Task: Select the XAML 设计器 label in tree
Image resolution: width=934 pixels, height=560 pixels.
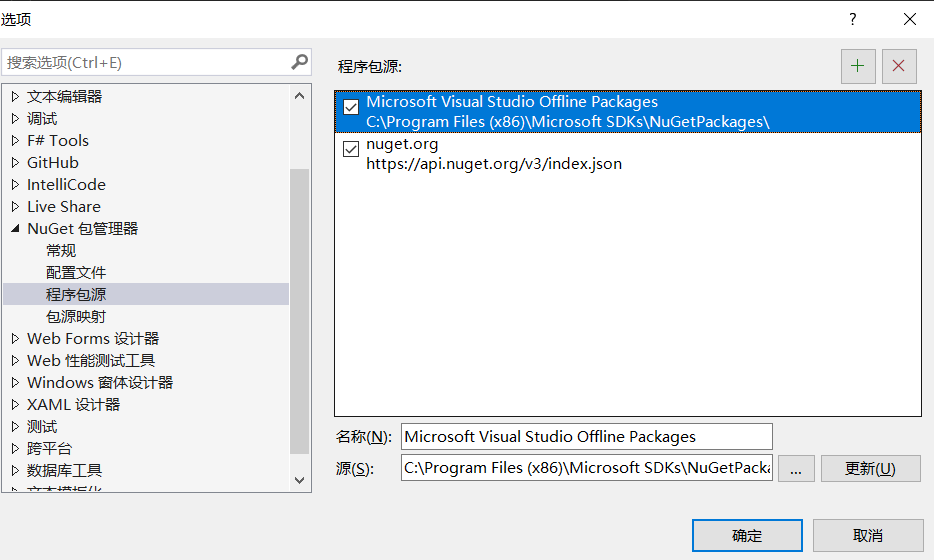Action: (x=74, y=405)
